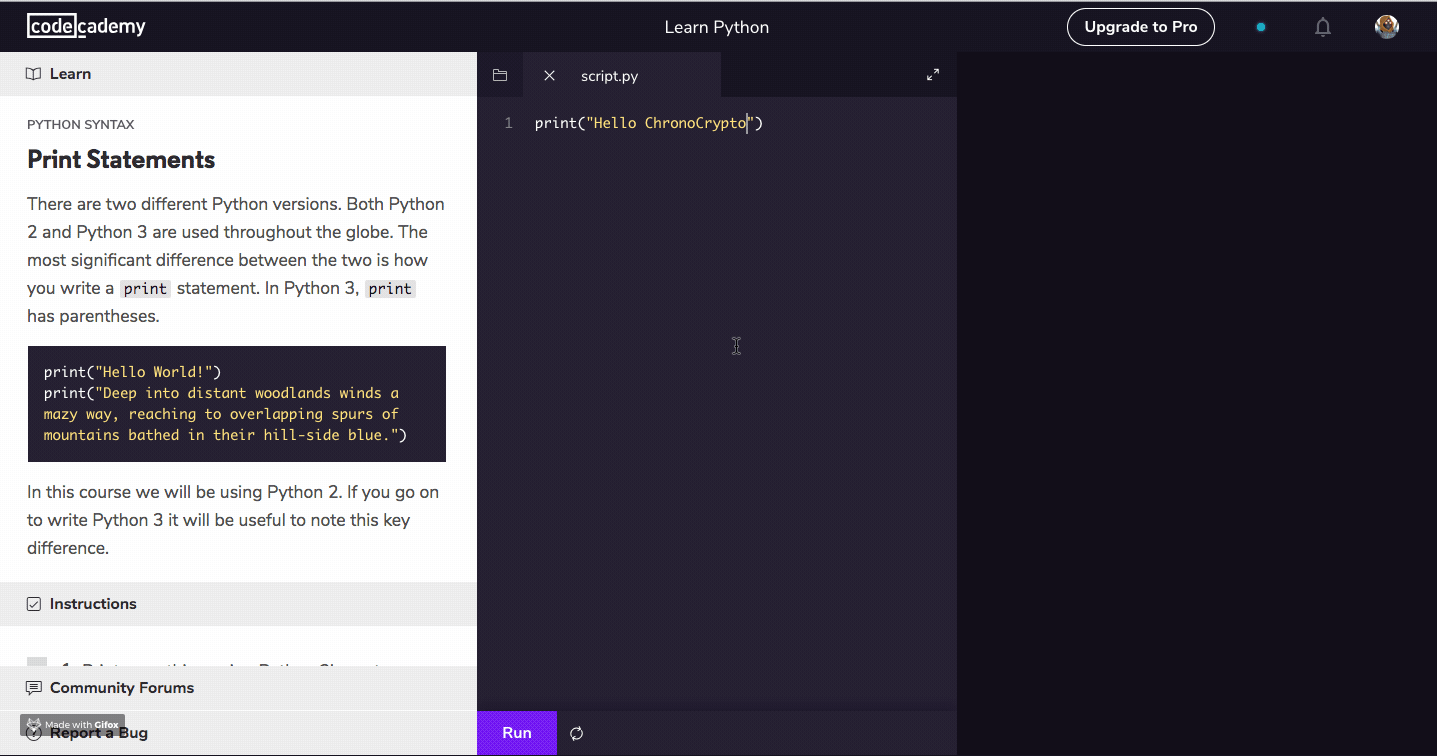This screenshot has width=1437, height=756.
Task: Run the script.py code
Action: [517, 733]
